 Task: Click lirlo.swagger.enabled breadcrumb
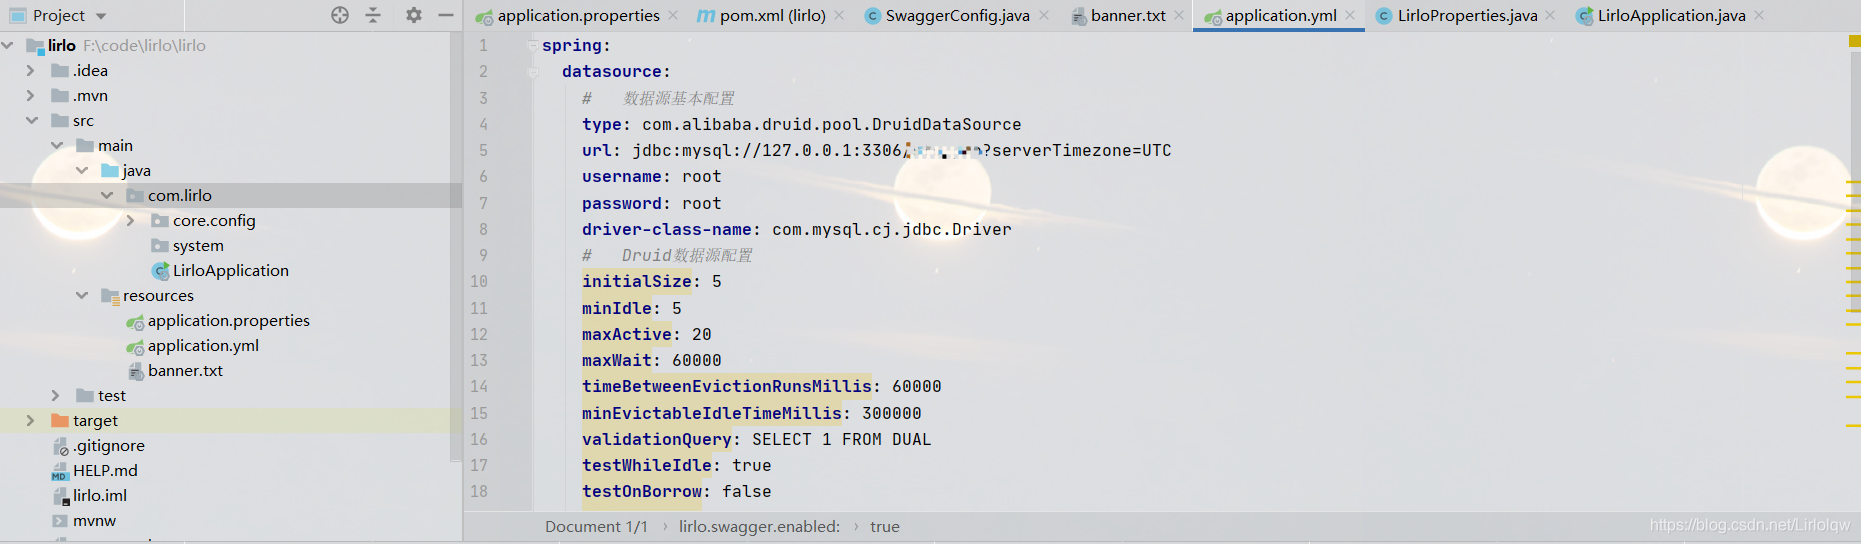[x=759, y=526]
